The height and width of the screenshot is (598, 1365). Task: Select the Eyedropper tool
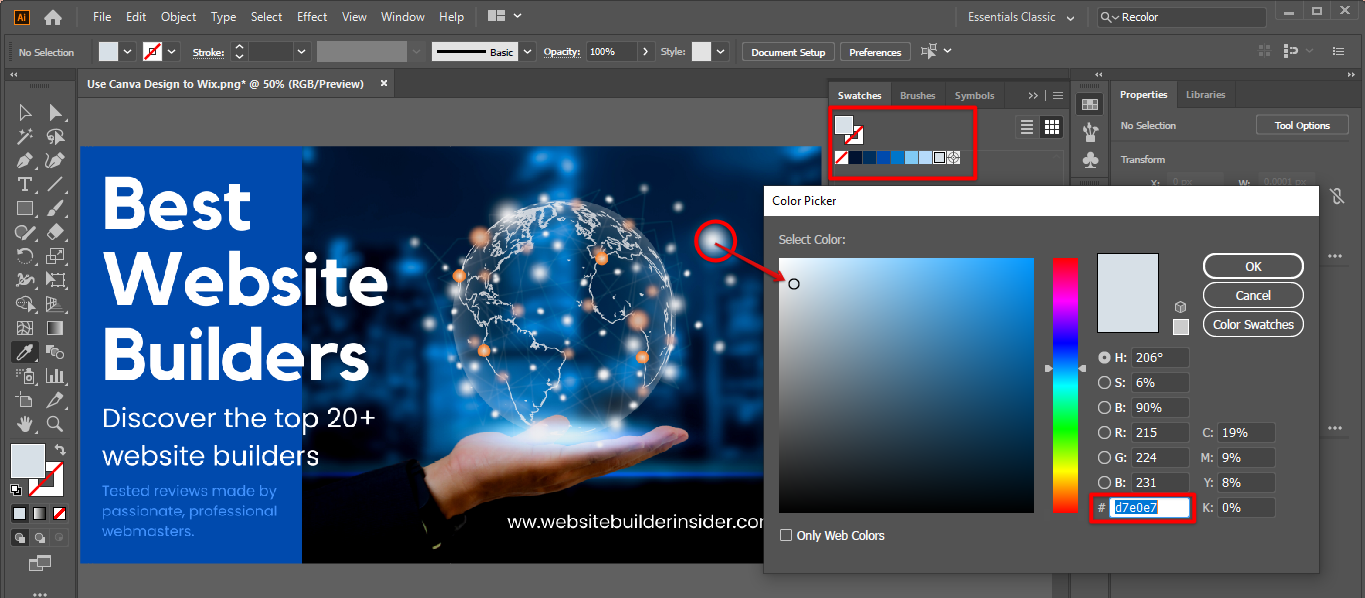(x=25, y=352)
